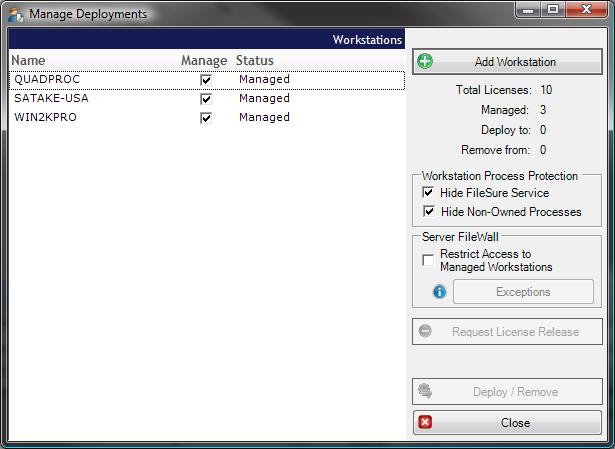
Task: Uncheck Manage checkbox for SATAKE-USA
Action: click(206, 99)
